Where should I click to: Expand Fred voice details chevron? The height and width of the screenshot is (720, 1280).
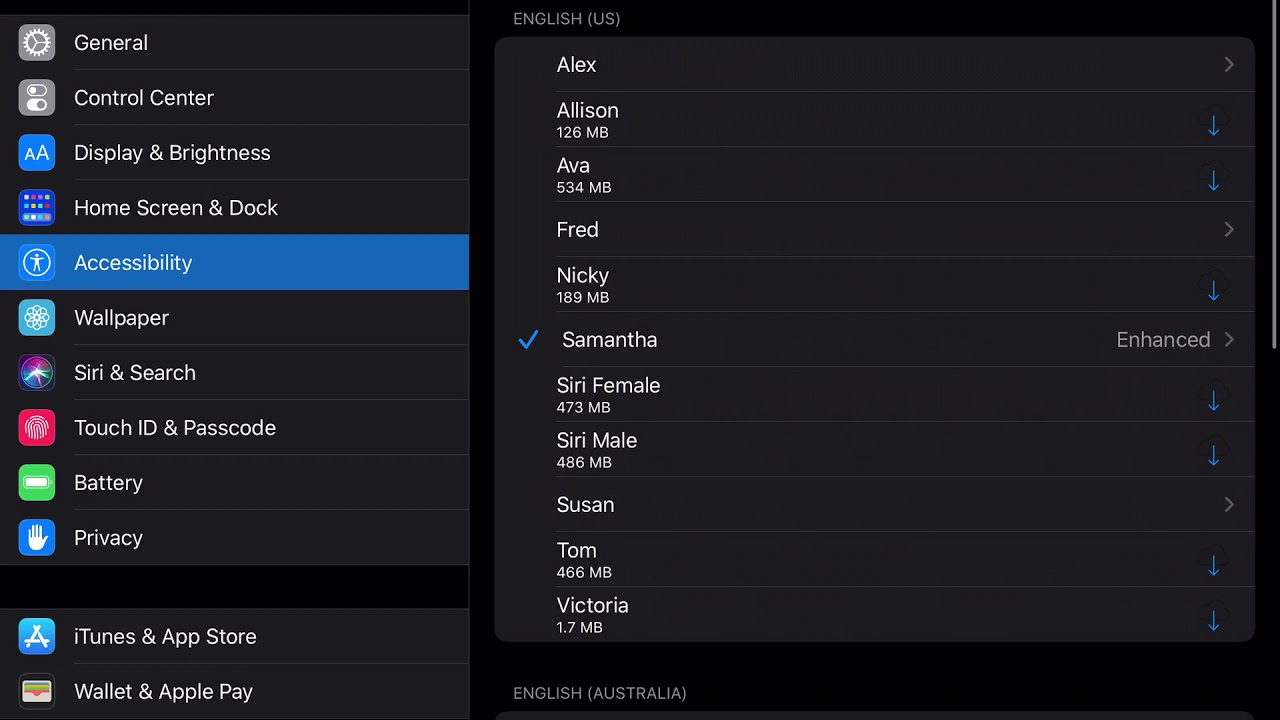pos(1229,230)
